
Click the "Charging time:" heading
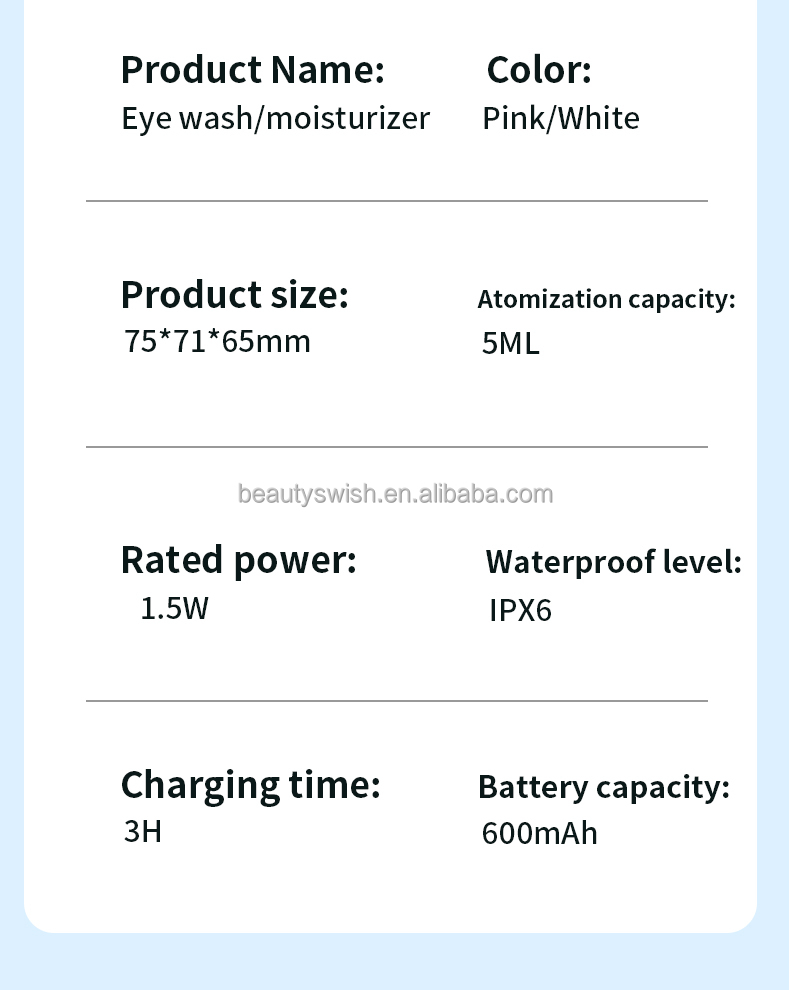pyautogui.click(x=250, y=785)
